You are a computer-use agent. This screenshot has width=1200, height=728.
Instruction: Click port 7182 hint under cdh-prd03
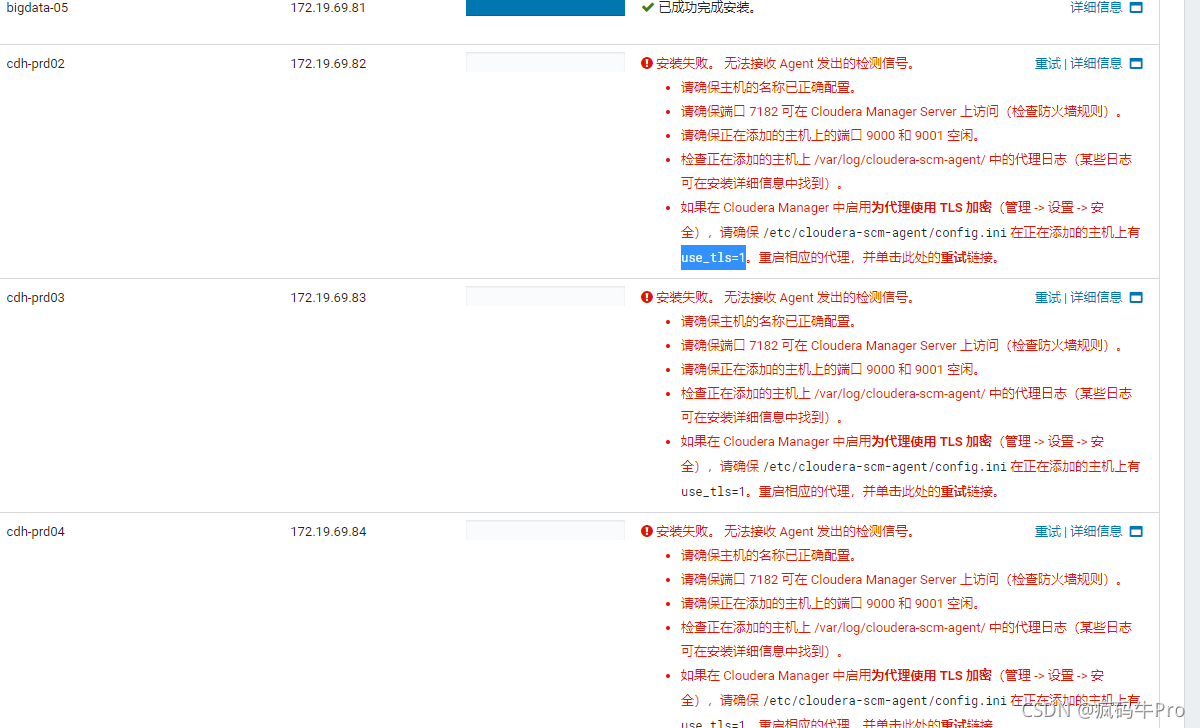click(901, 345)
